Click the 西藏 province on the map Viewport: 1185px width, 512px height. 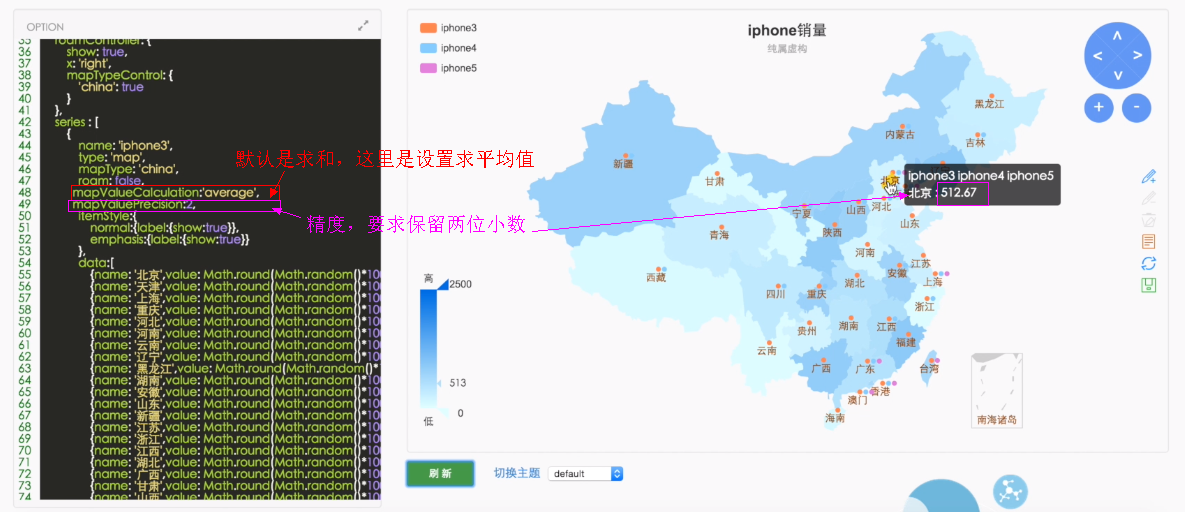click(656, 278)
